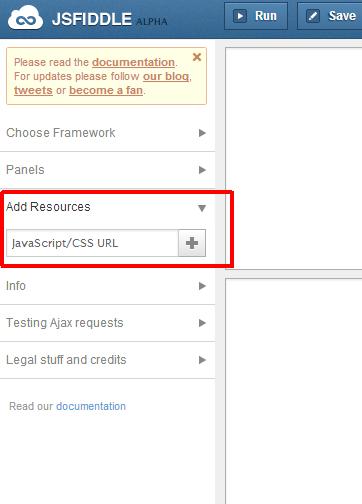Image resolution: width=362 pixels, height=504 pixels.
Task: Click the blue documentation link at the bottom
Action: click(x=91, y=406)
